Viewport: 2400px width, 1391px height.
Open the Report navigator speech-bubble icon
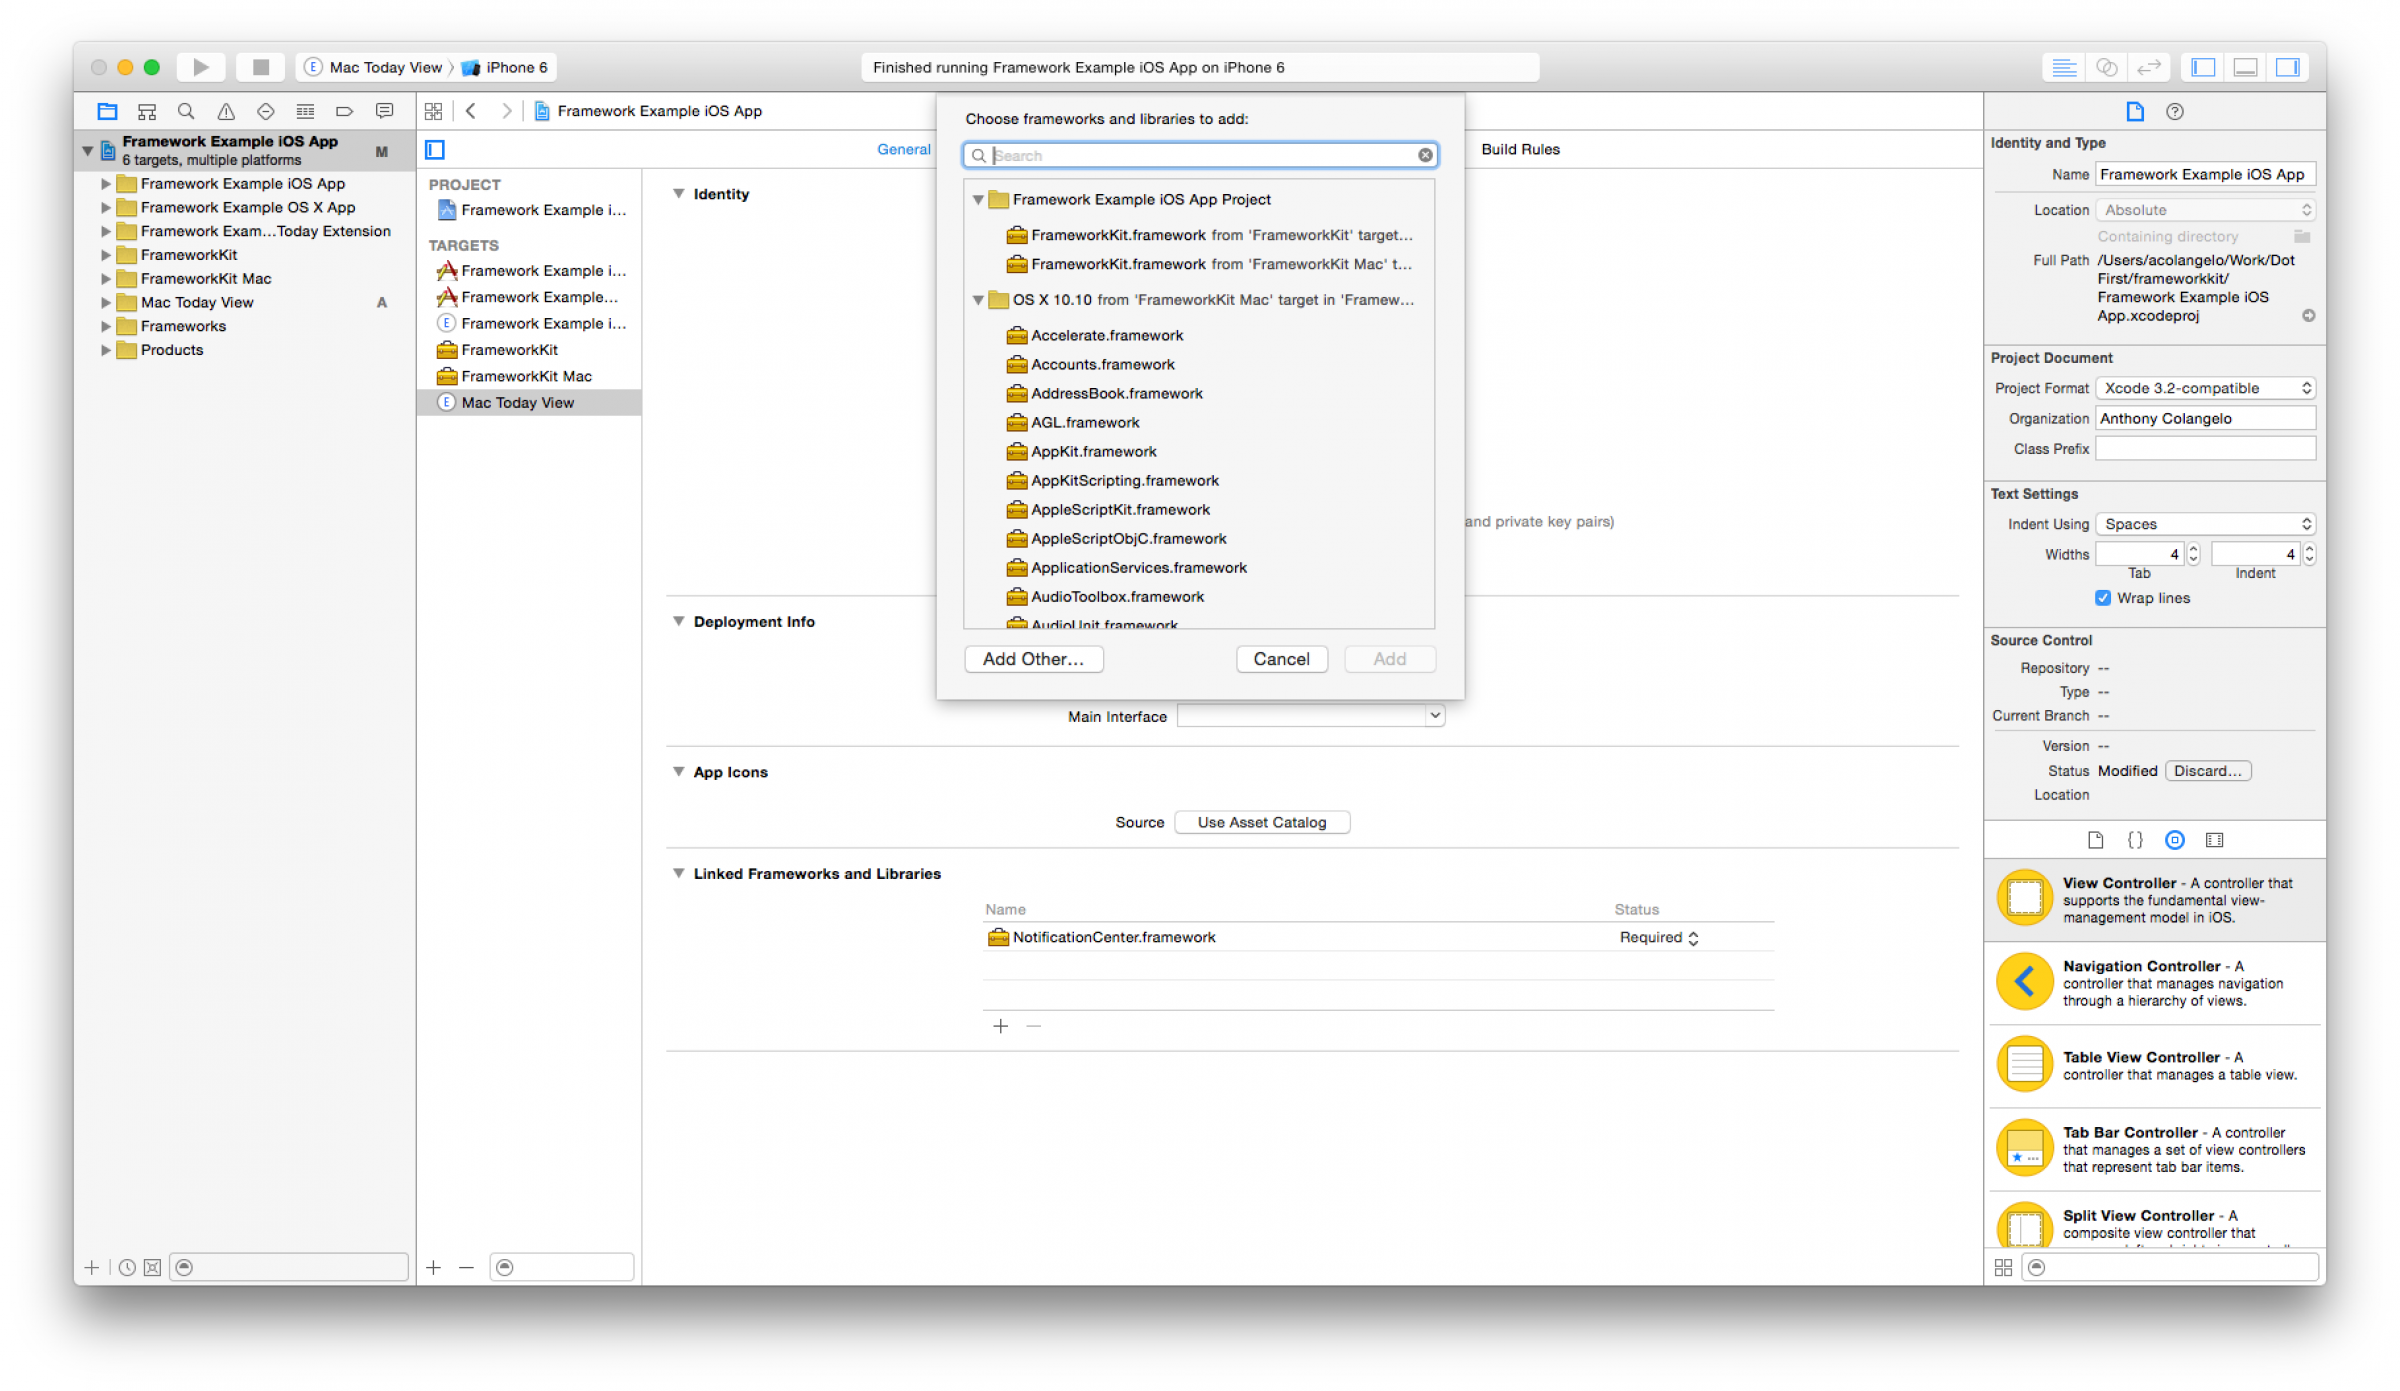pyautogui.click(x=384, y=111)
